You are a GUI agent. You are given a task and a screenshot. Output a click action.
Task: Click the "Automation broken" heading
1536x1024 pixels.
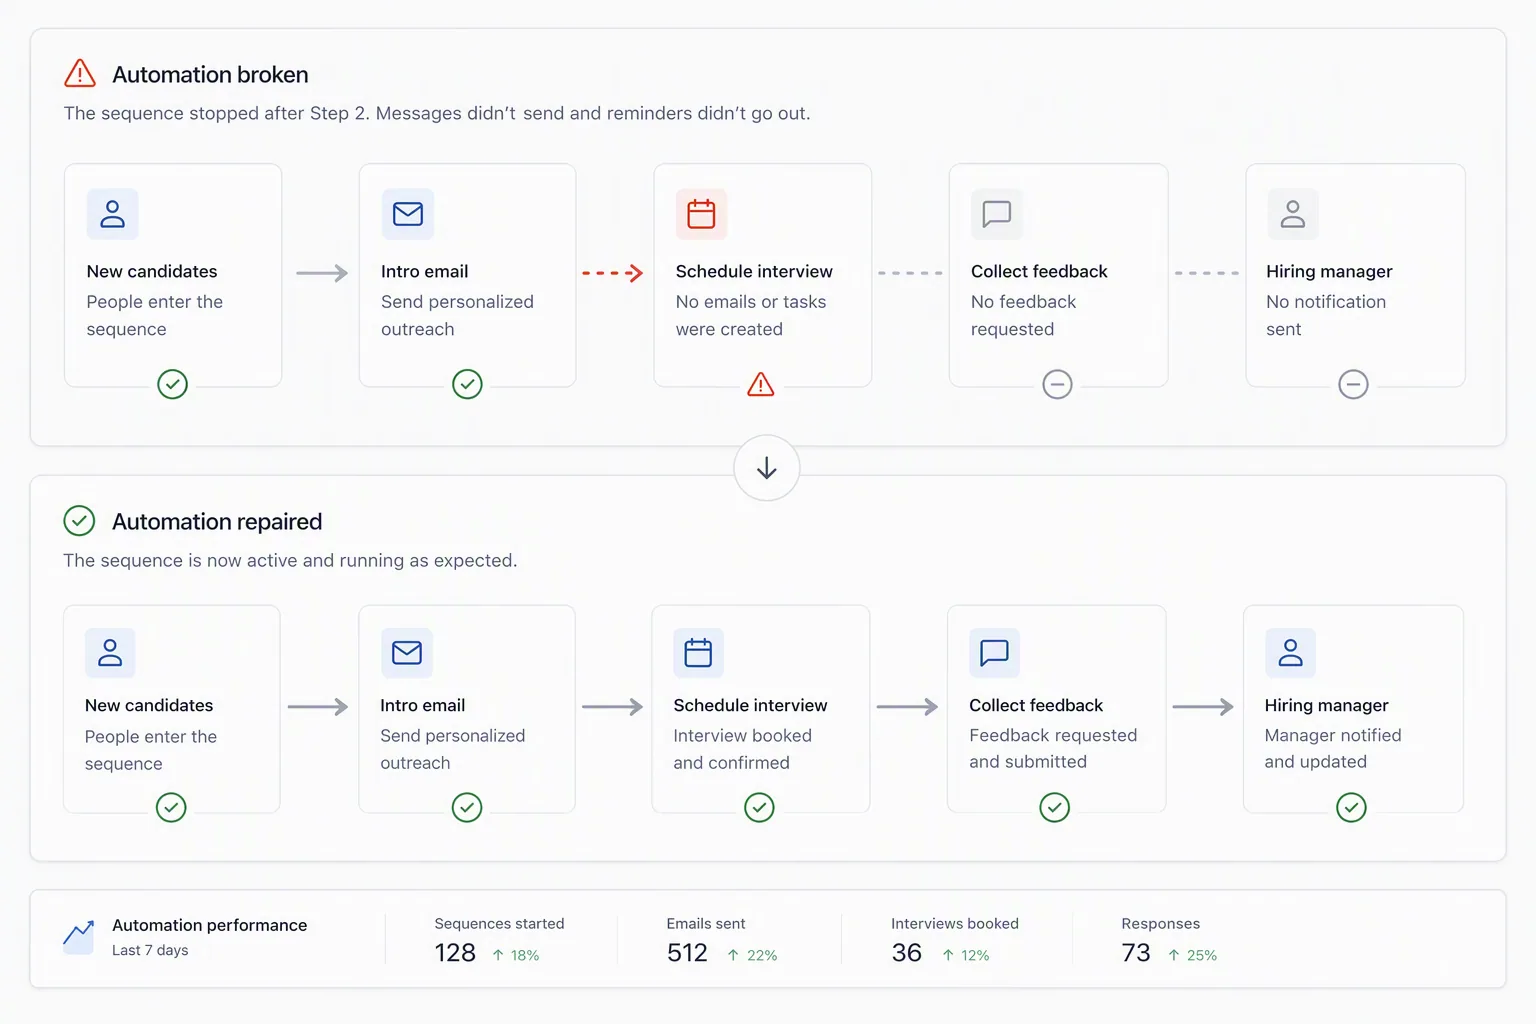[210, 75]
